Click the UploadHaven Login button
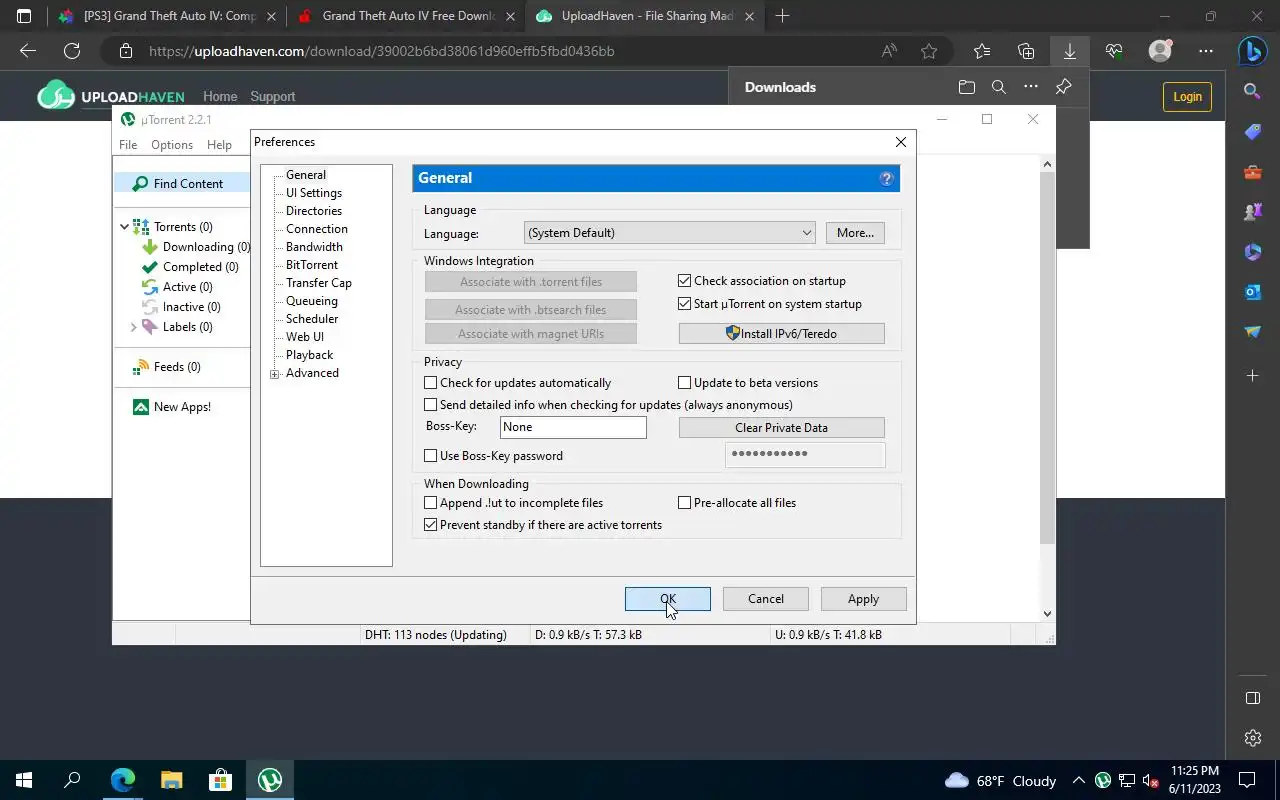The height and width of the screenshot is (800, 1280). point(1187,97)
